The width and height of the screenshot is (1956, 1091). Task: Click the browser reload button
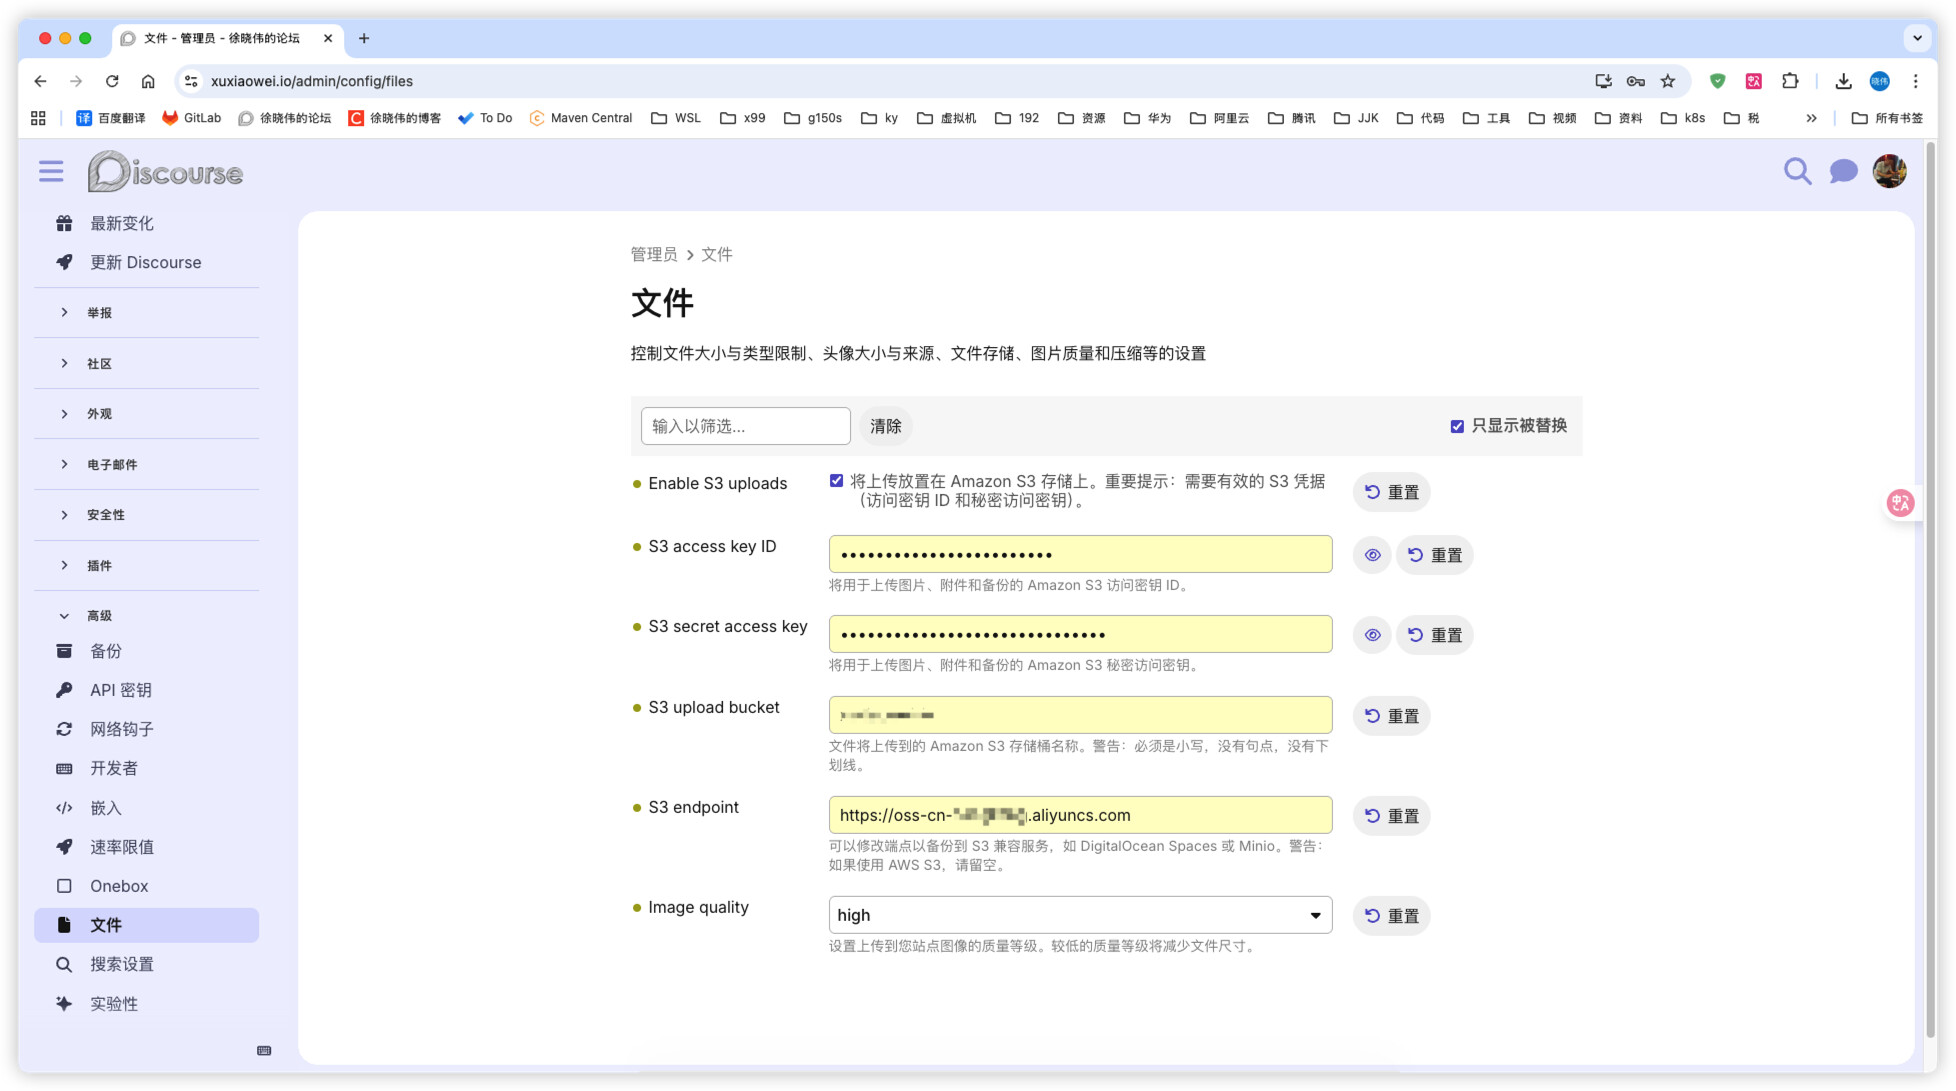(x=112, y=81)
